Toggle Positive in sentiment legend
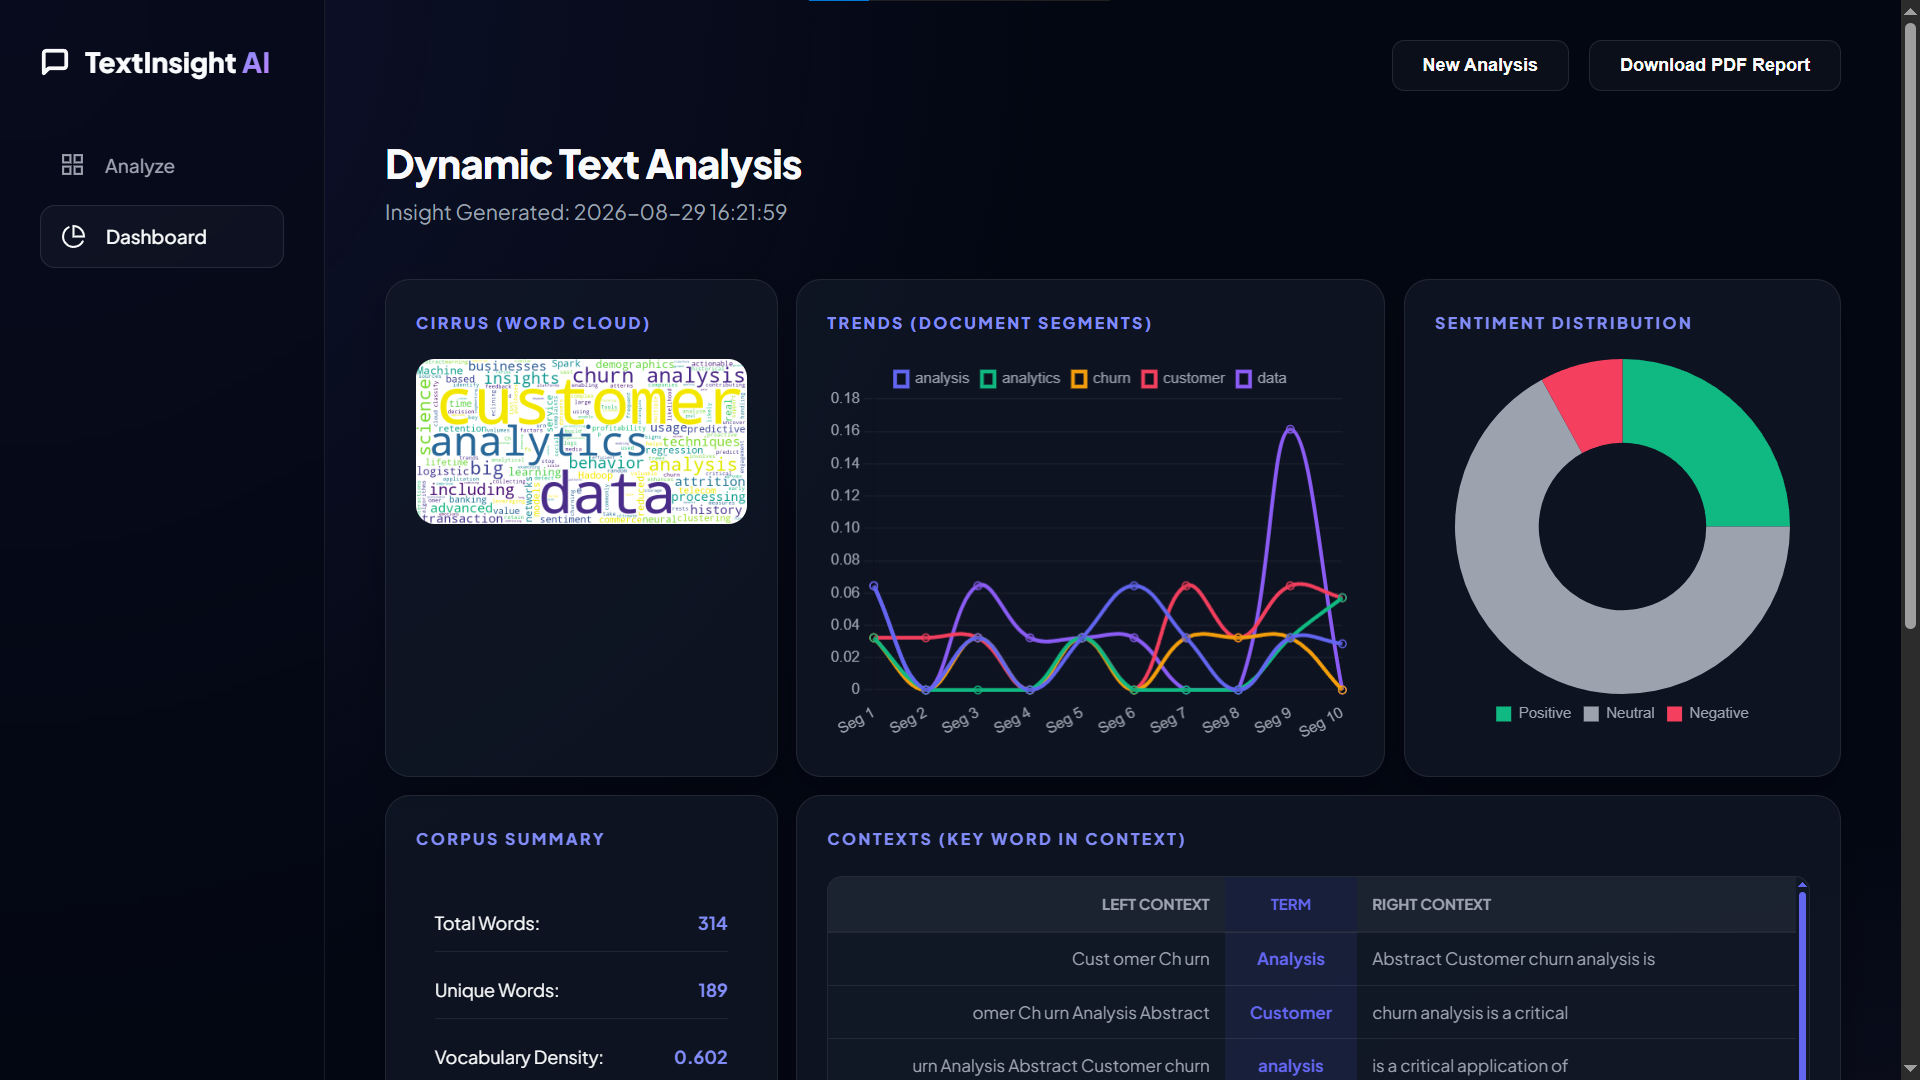Screen dimensions: 1920x1080 click(1533, 713)
